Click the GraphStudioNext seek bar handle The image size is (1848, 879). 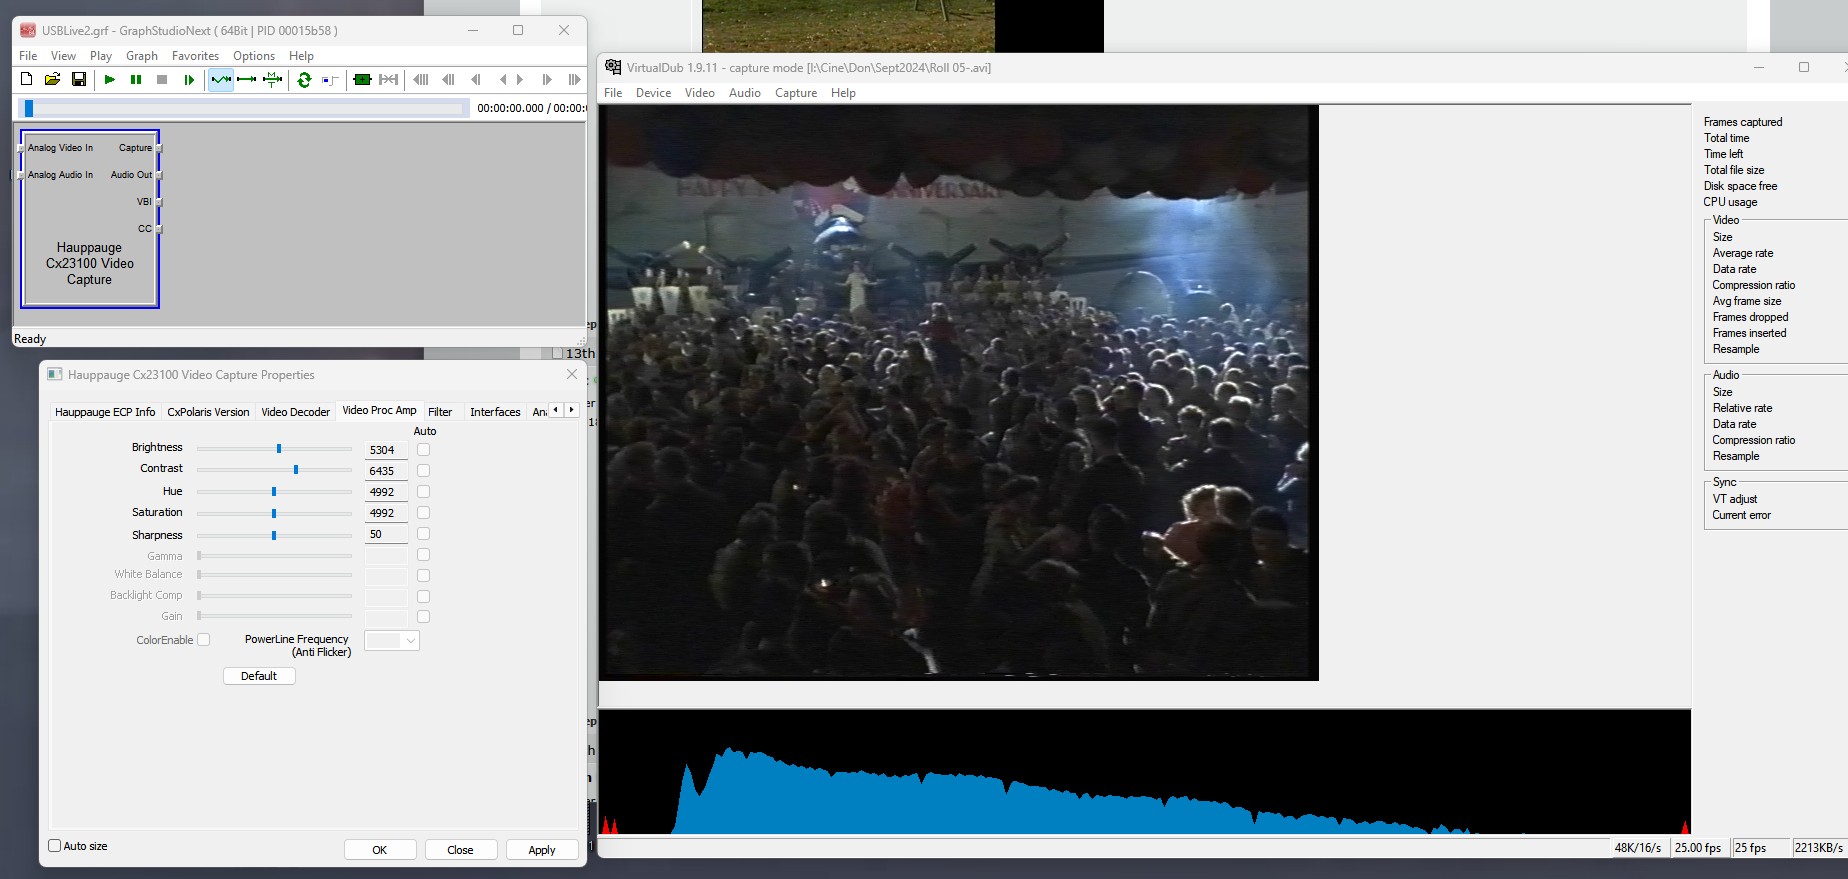29,108
